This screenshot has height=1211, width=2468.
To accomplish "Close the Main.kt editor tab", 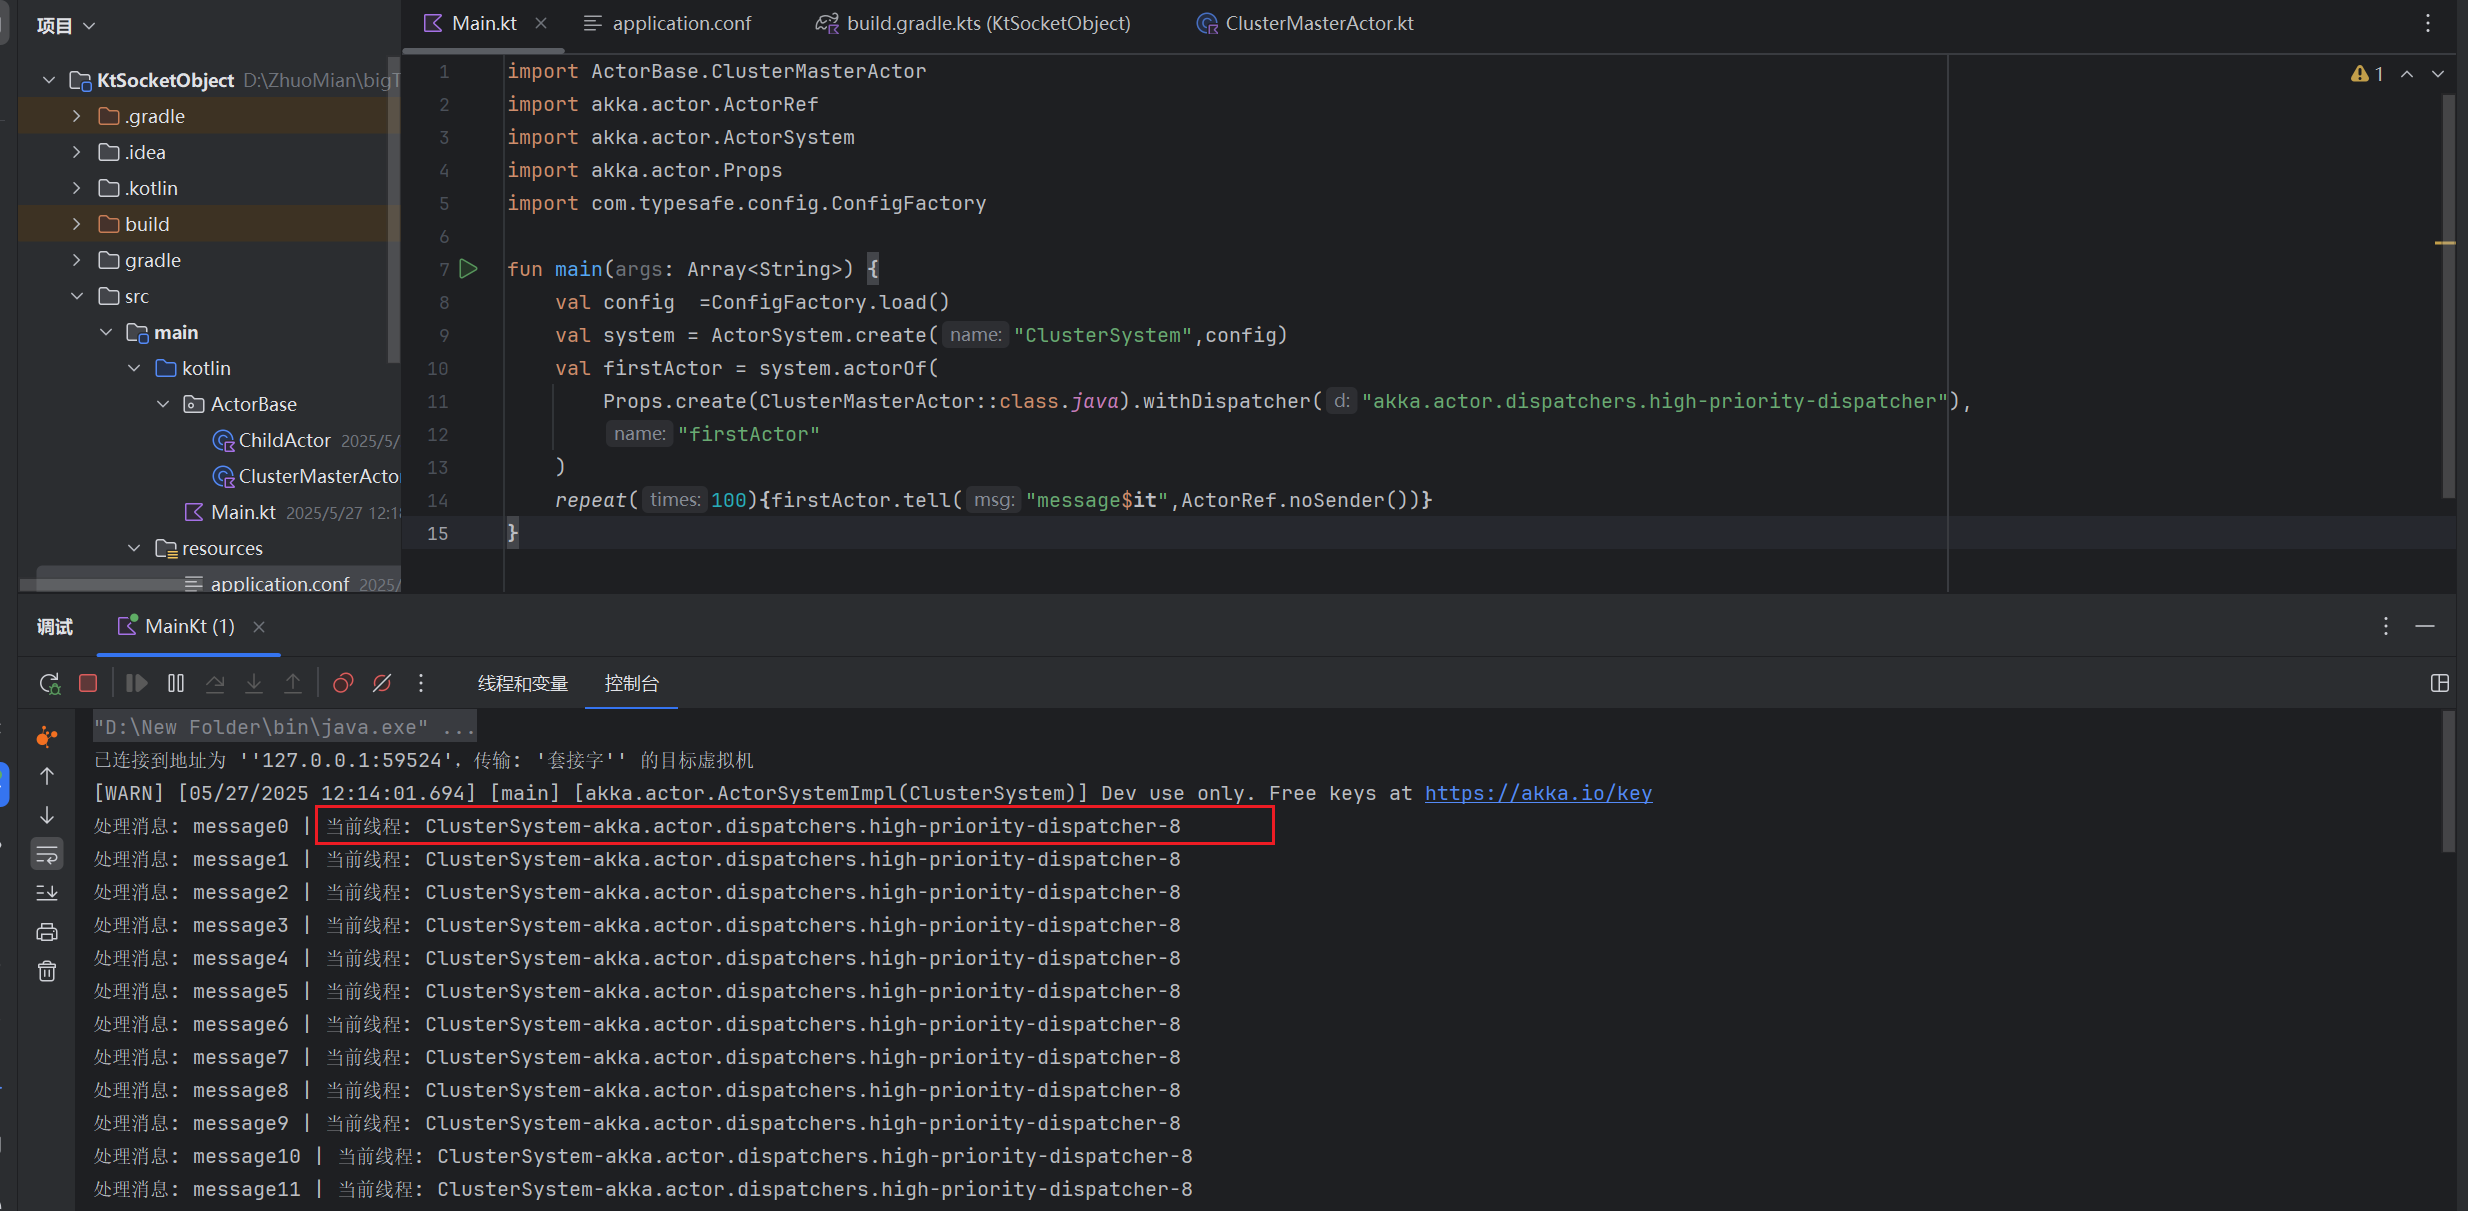I will pos(541,23).
